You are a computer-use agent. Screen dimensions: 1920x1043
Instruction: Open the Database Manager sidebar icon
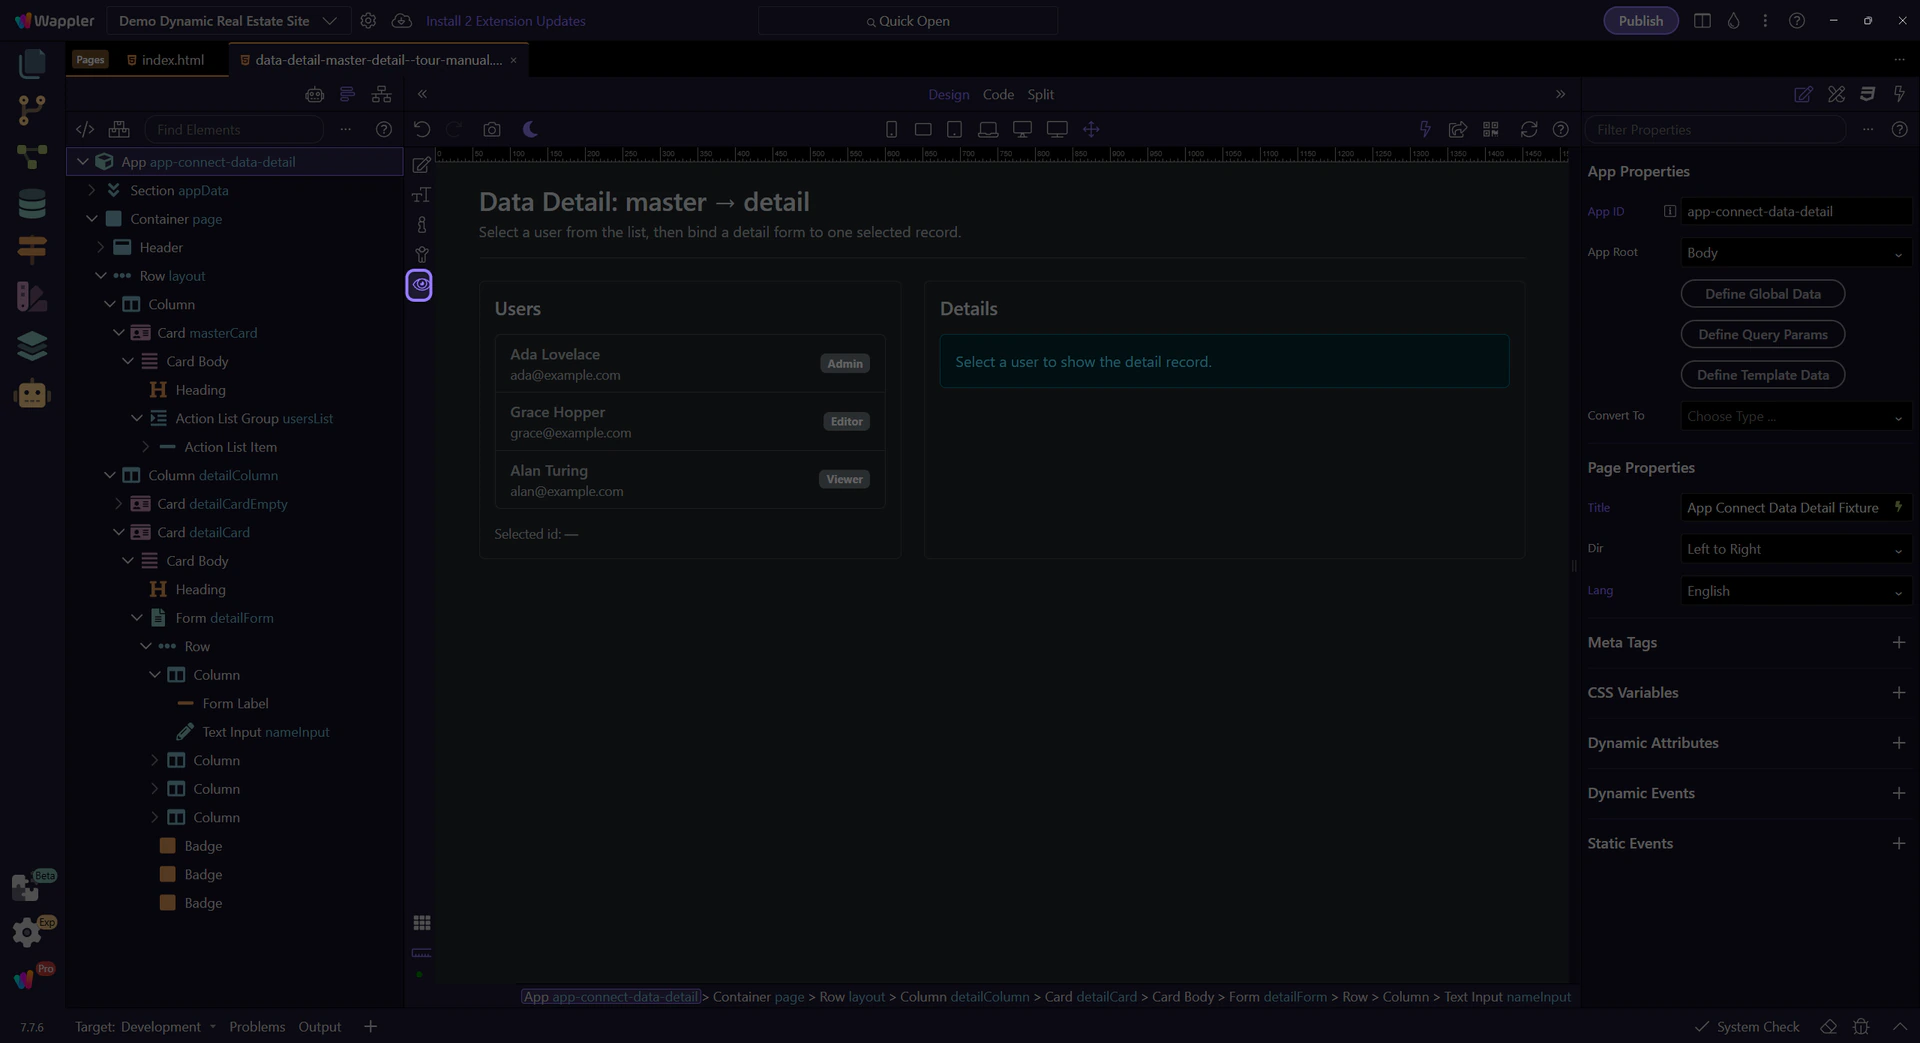(32, 203)
